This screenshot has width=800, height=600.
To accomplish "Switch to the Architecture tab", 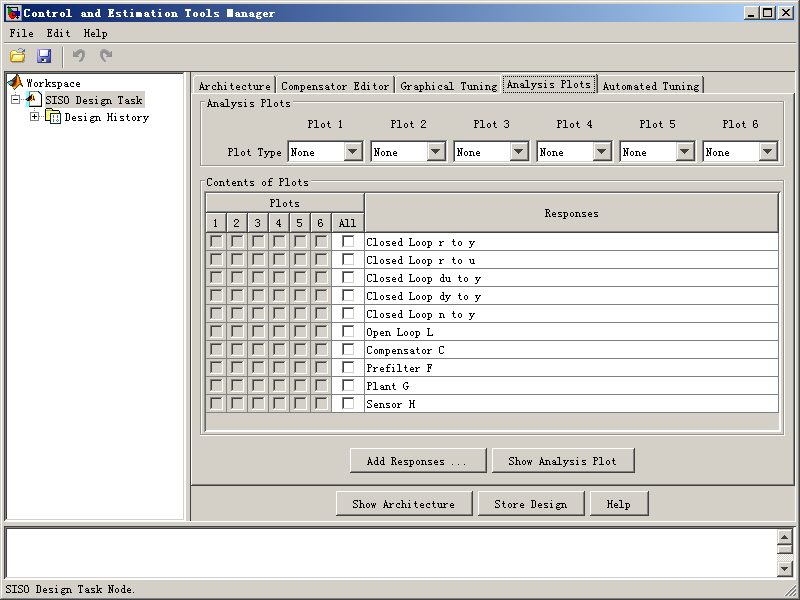I will point(234,86).
